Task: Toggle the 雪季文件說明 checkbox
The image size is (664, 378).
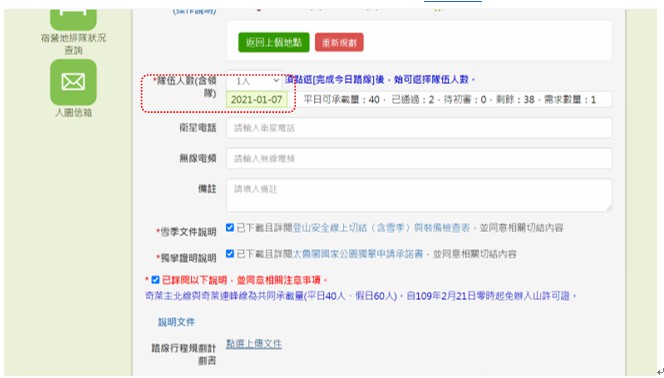Action: [230, 228]
